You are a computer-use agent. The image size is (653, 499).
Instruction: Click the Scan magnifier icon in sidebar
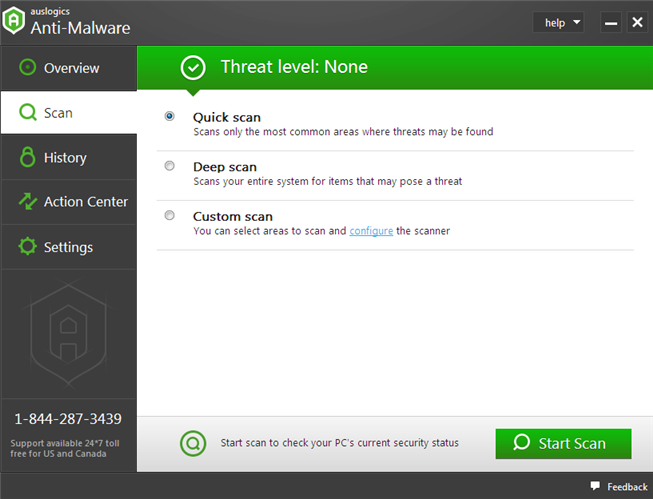tap(27, 113)
